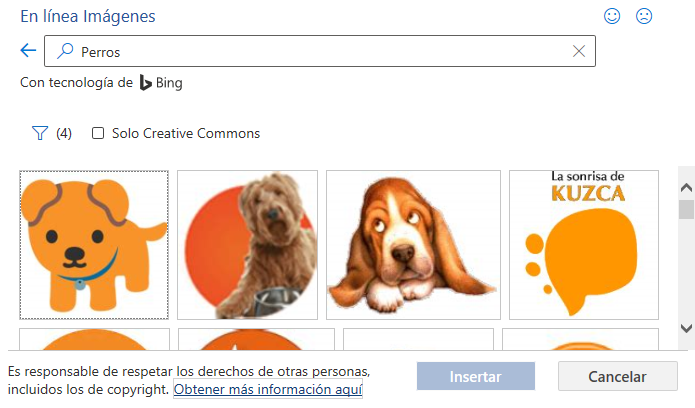Select the basset hound illustration
Screen dimensions: 695x408
pyautogui.click(x=412, y=244)
